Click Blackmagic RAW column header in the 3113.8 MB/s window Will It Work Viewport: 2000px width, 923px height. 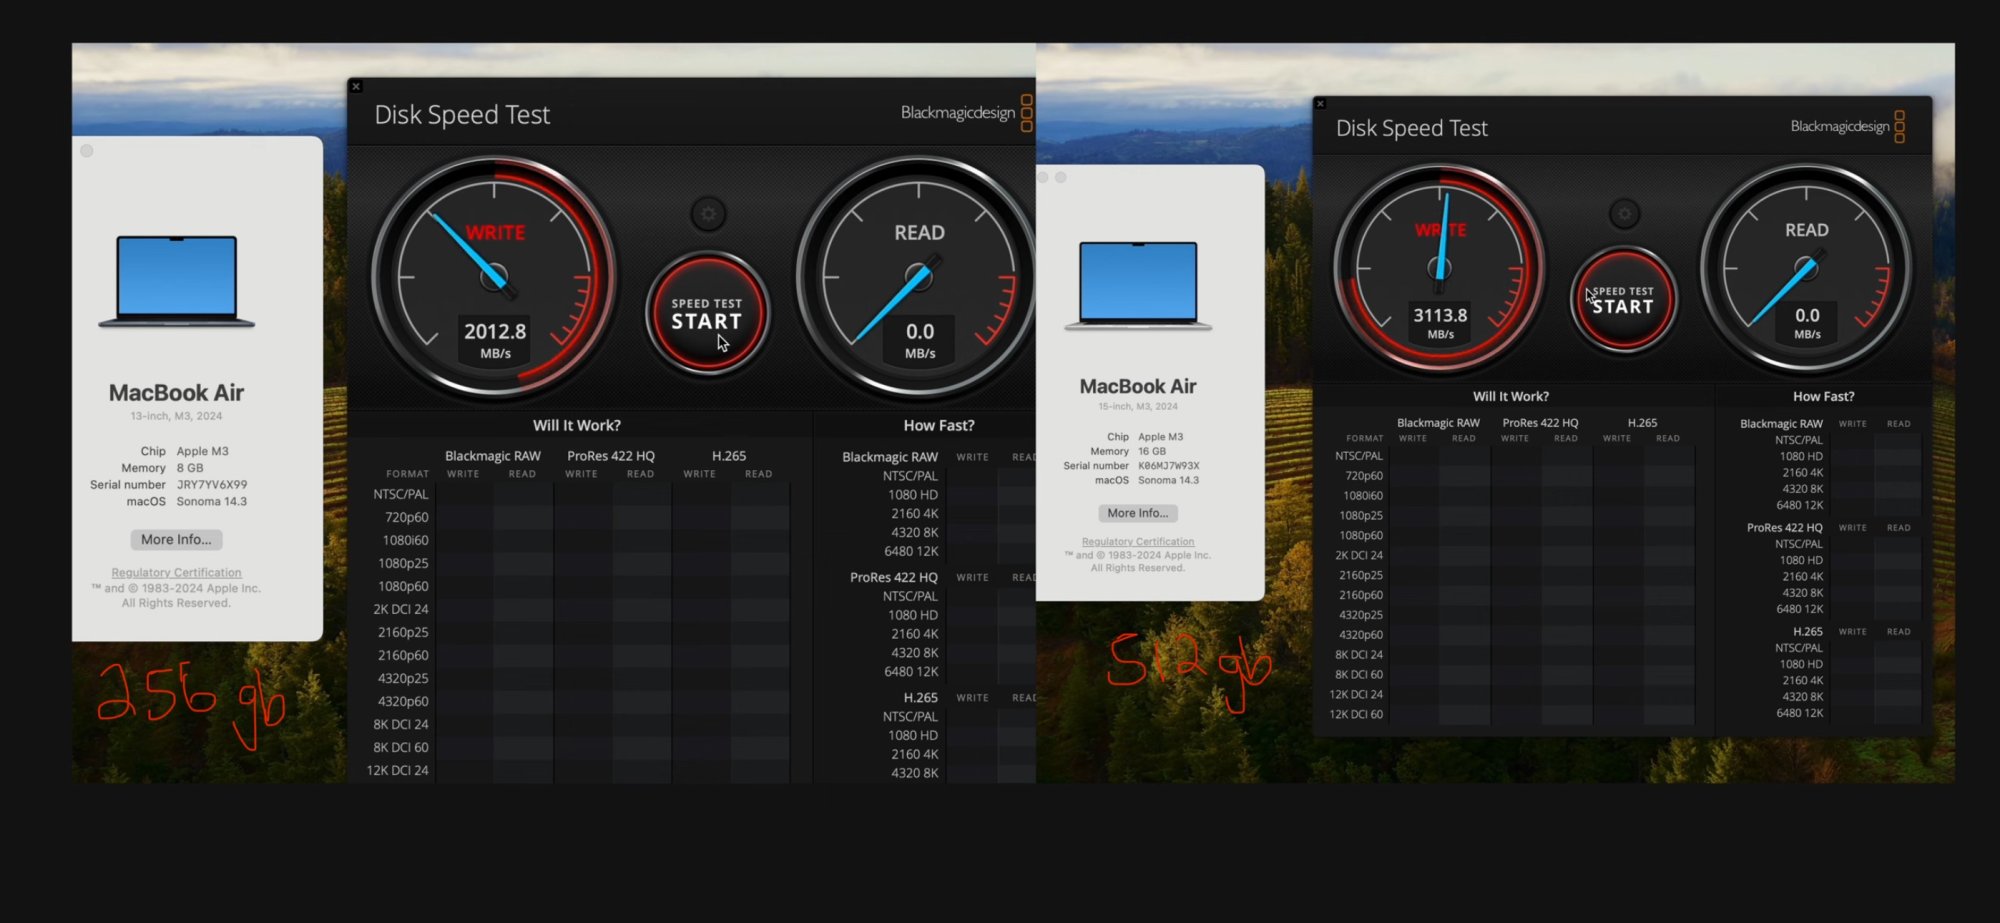tap(1438, 423)
